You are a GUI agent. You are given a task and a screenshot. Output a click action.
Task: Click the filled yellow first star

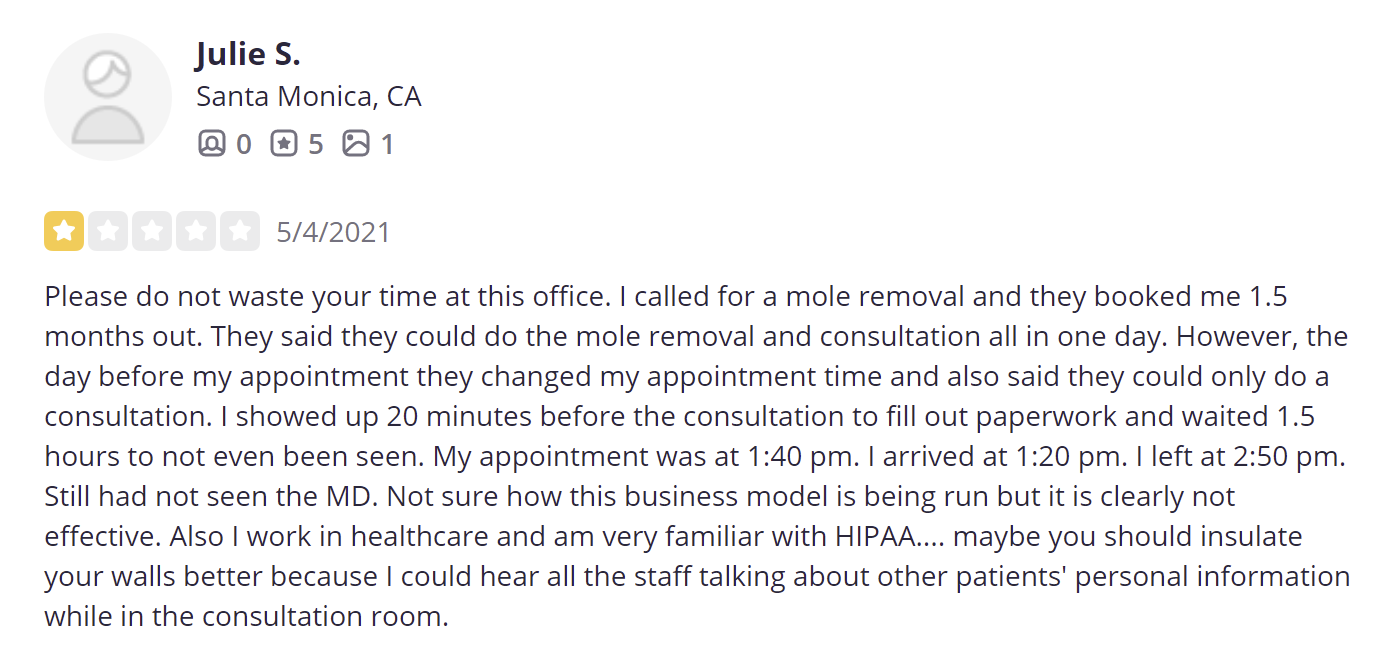pyautogui.click(x=64, y=231)
